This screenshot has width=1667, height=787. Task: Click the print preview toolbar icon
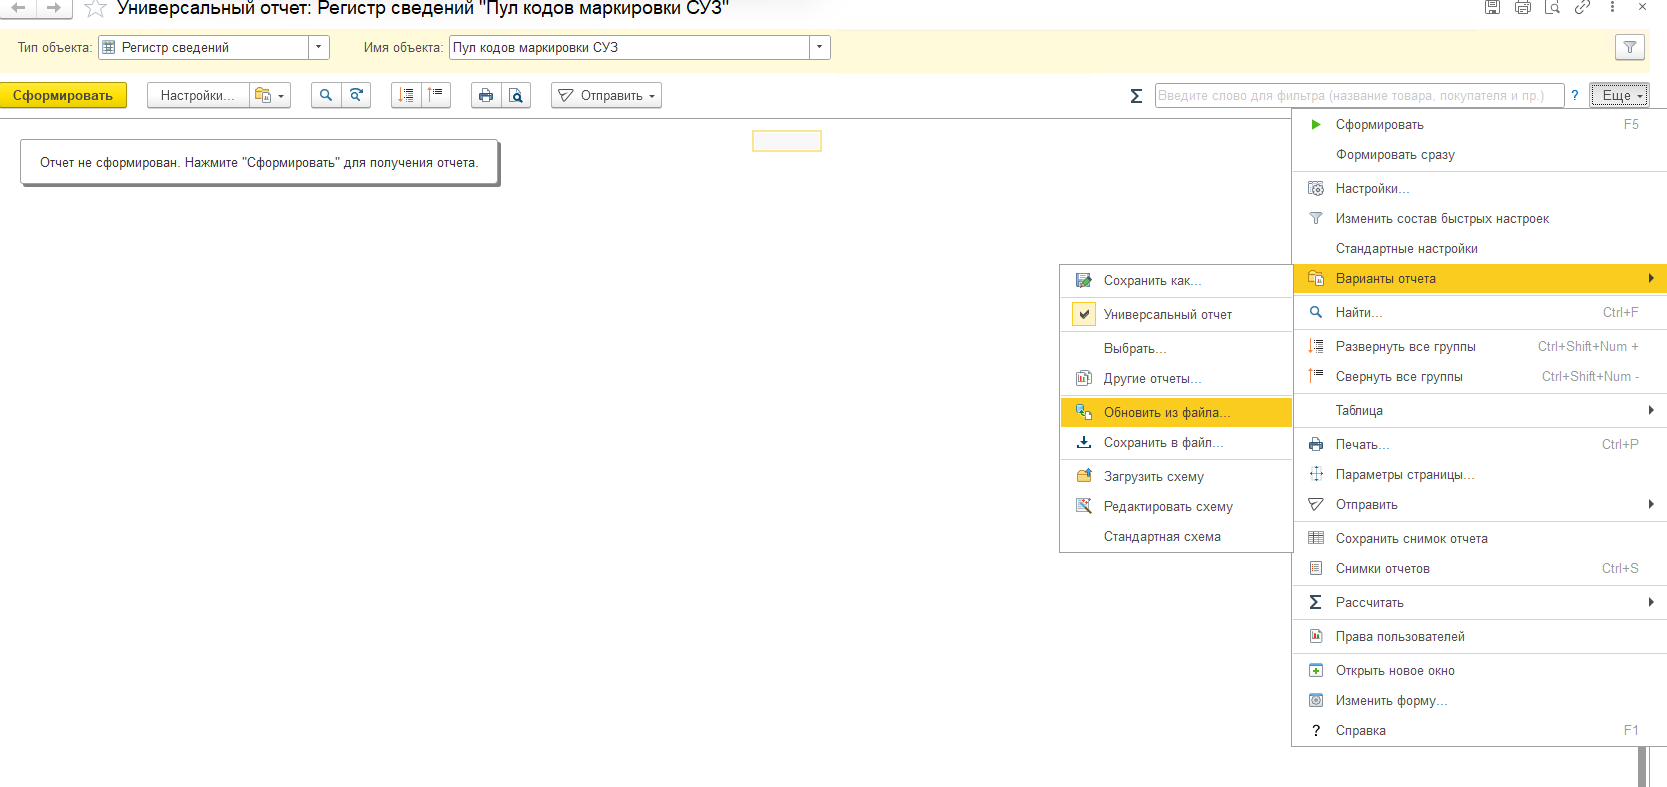point(516,95)
